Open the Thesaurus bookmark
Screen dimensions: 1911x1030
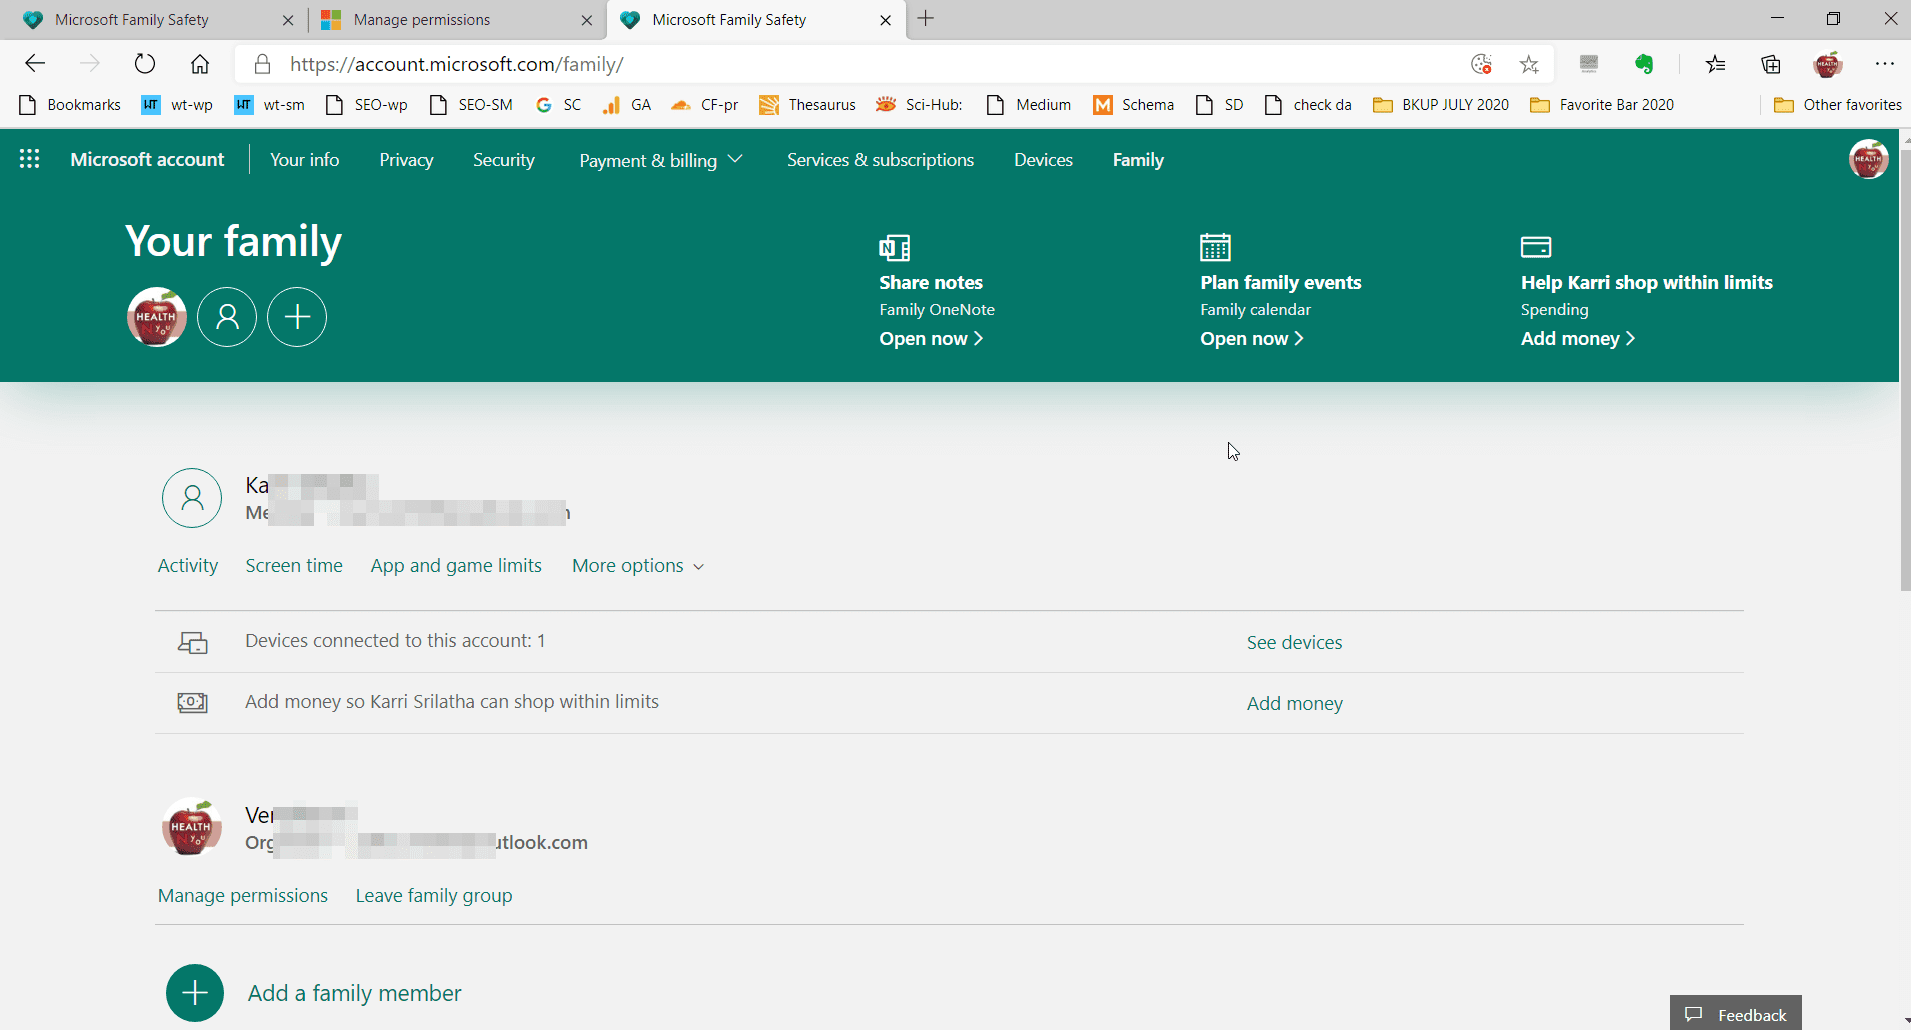807,105
